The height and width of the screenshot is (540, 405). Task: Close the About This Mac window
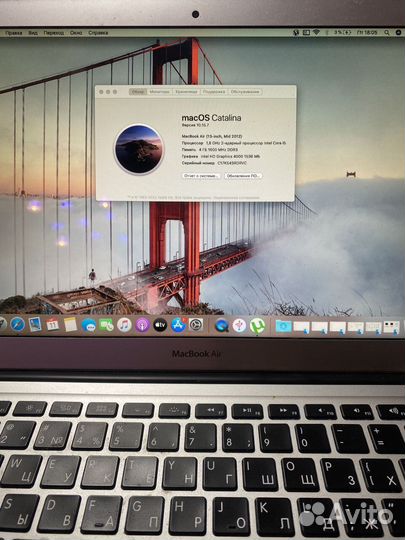[101, 92]
